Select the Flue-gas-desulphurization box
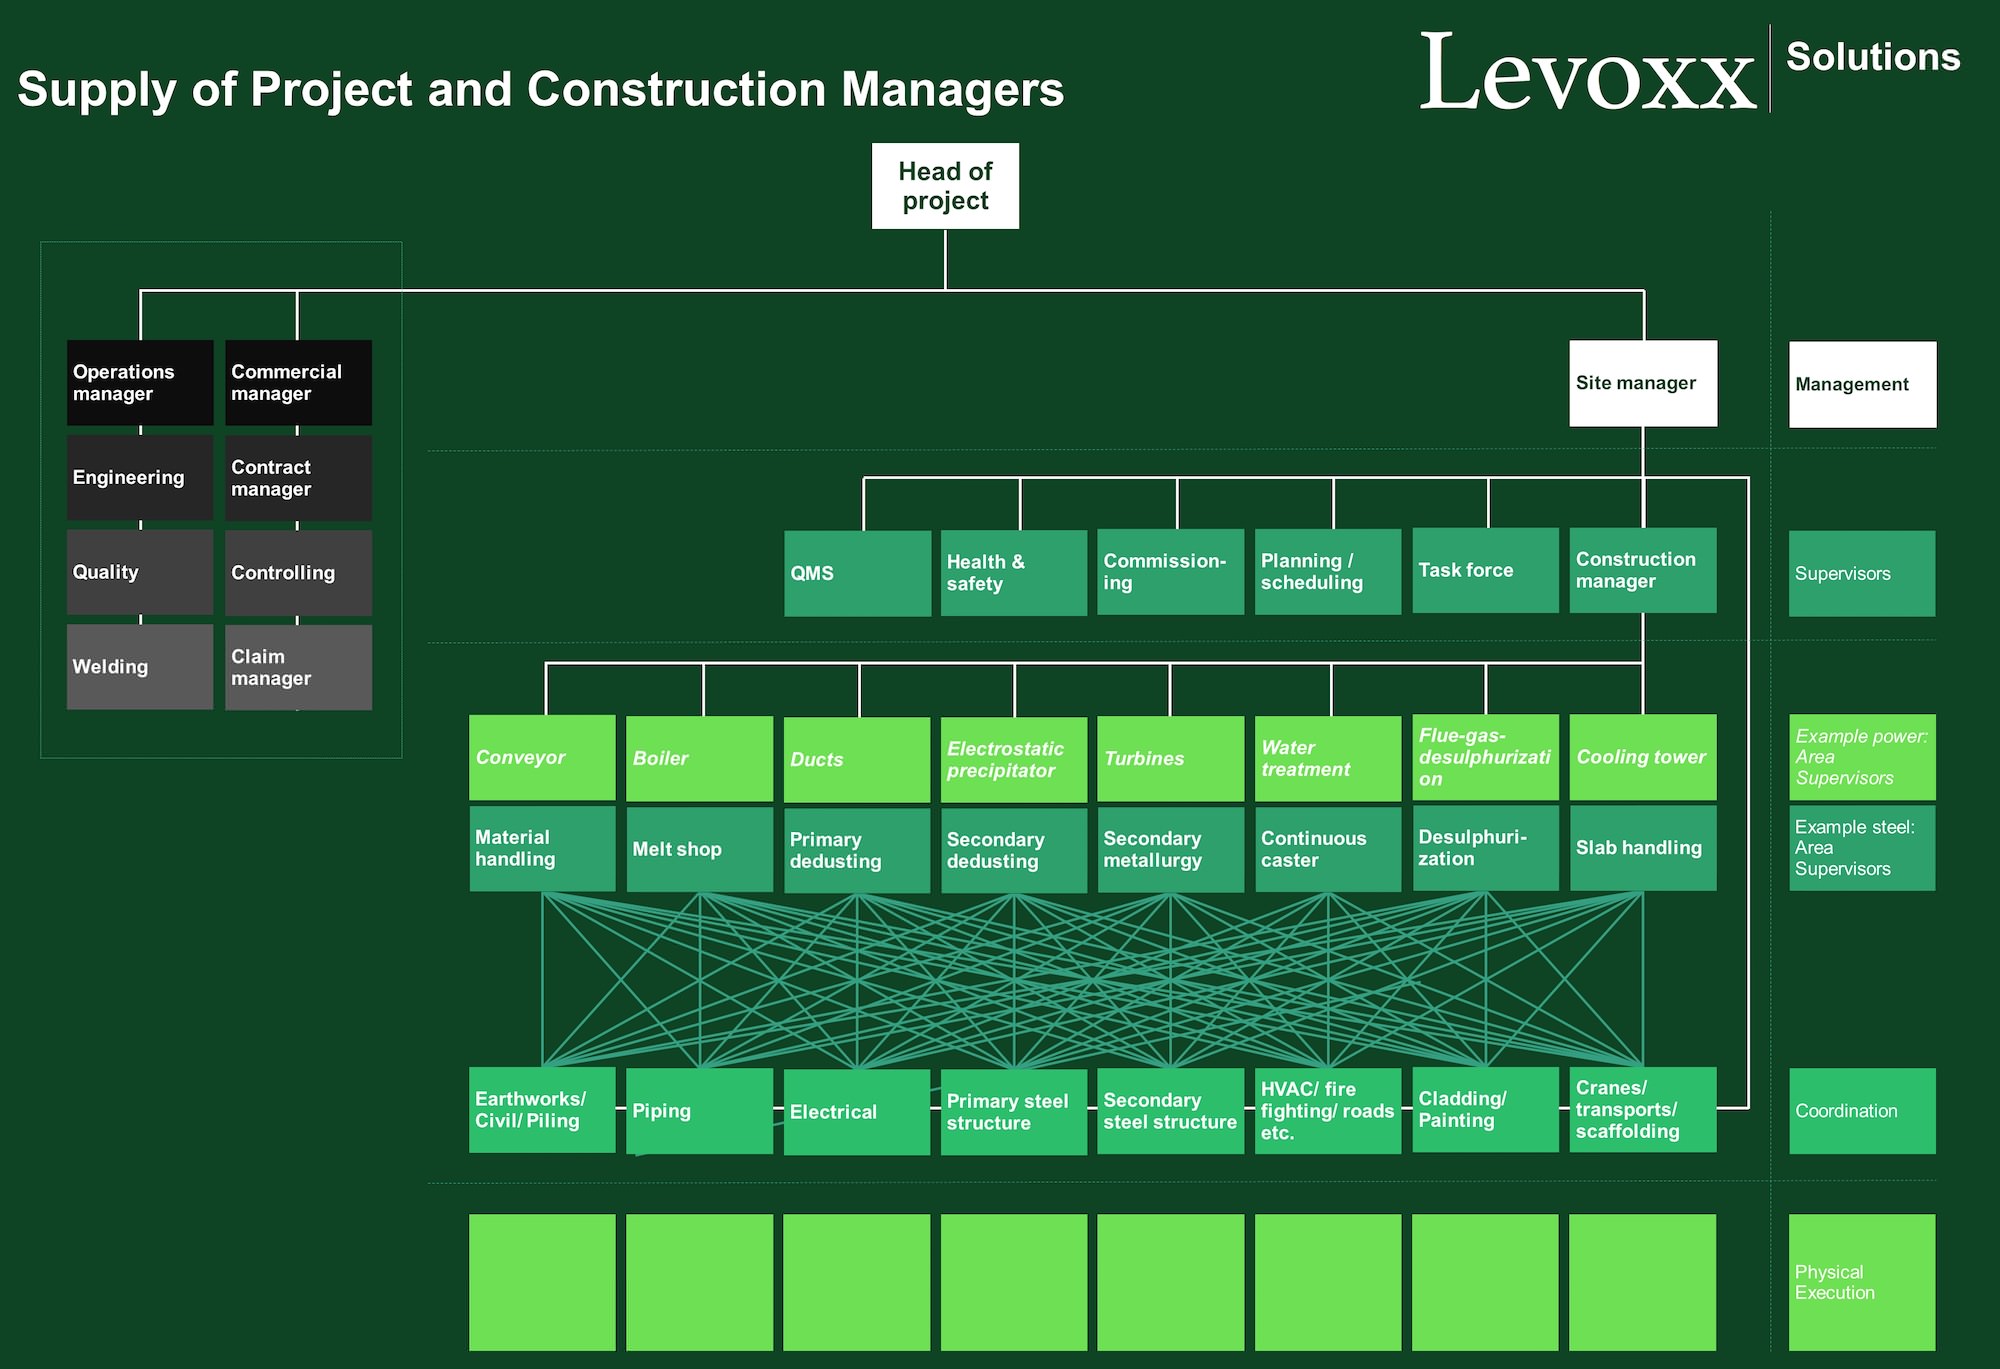This screenshot has width=2000, height=1369. [x=1485, y=757]
